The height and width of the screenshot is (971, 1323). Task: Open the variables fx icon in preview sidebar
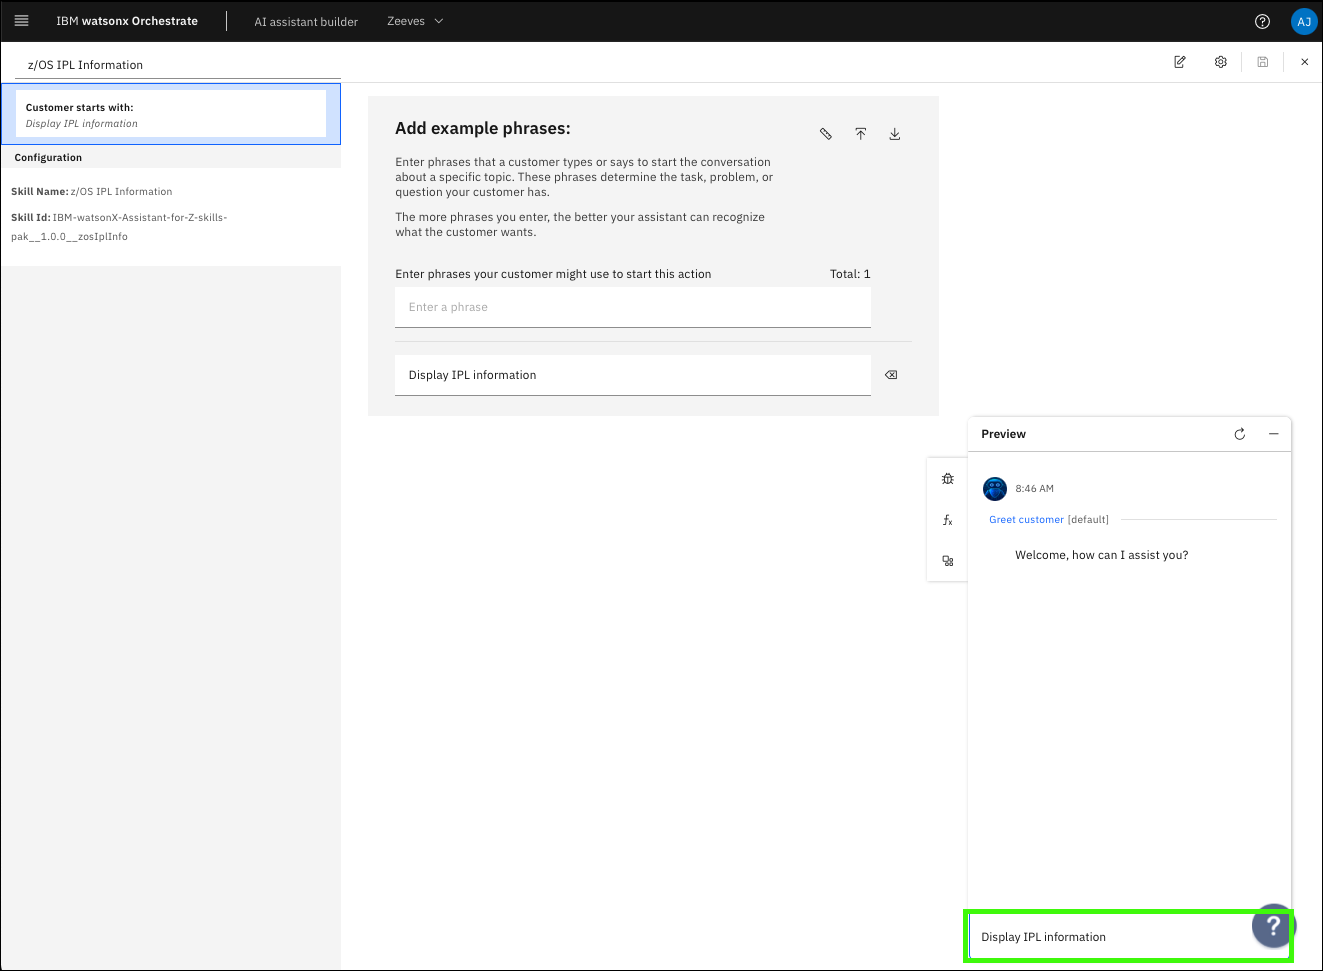click(948, 520)
